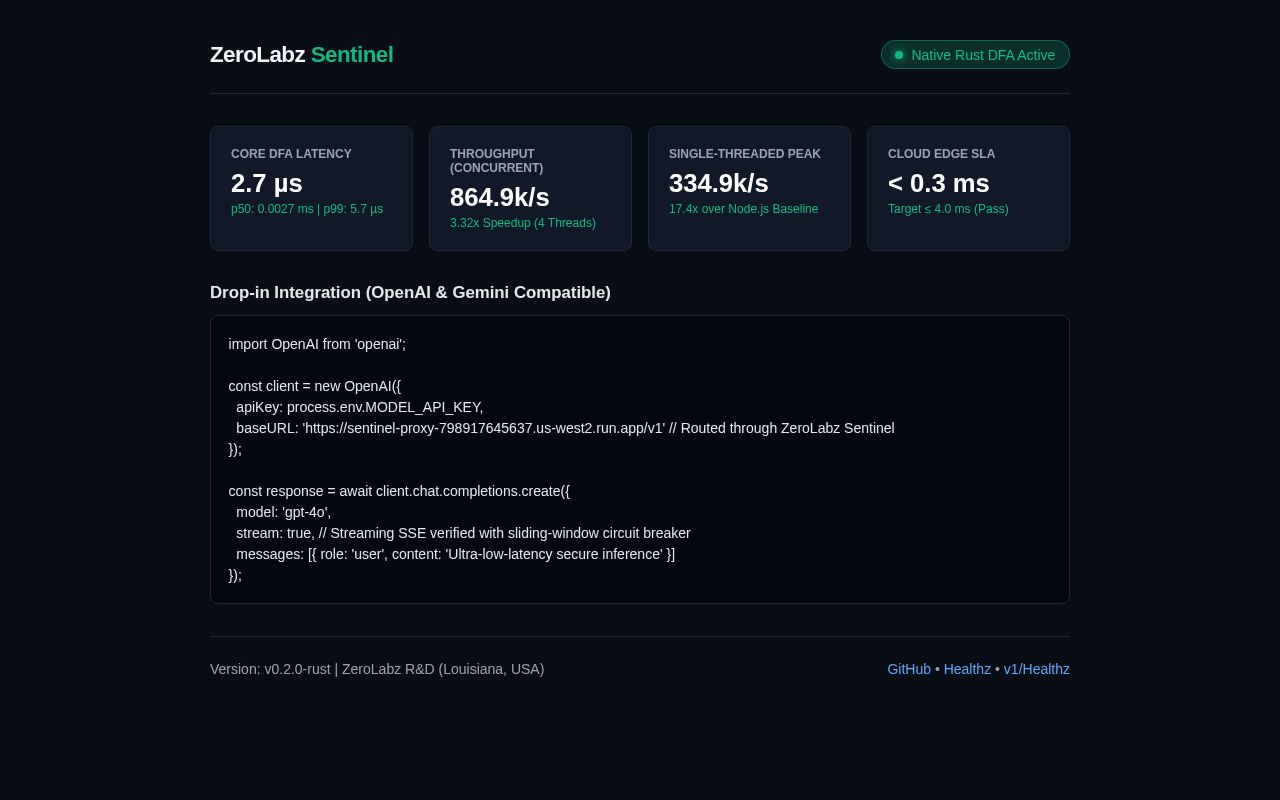Click the Drop-in Integration heading
The image size is (1280, 800).
coord(410,293)
